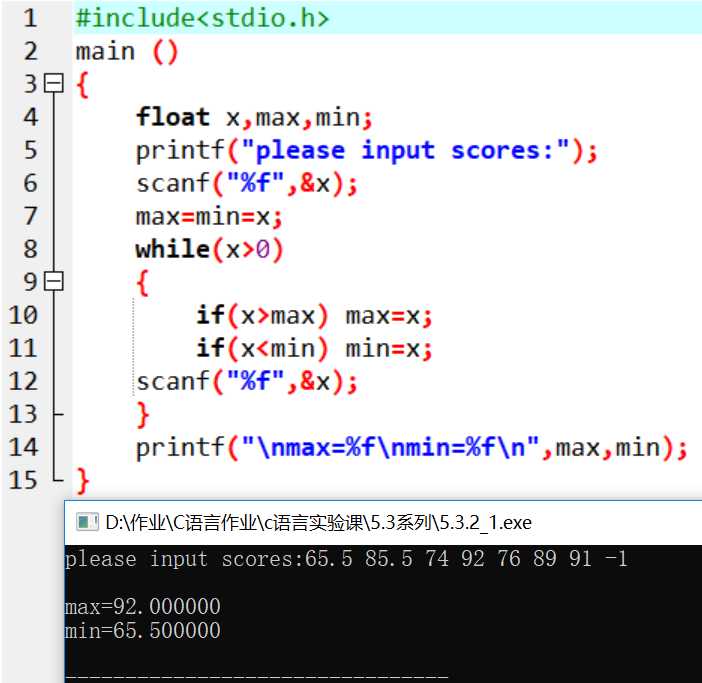Click line number 7 in the gutter
This screenshot has width=702, height=683.
click(30, 216)
